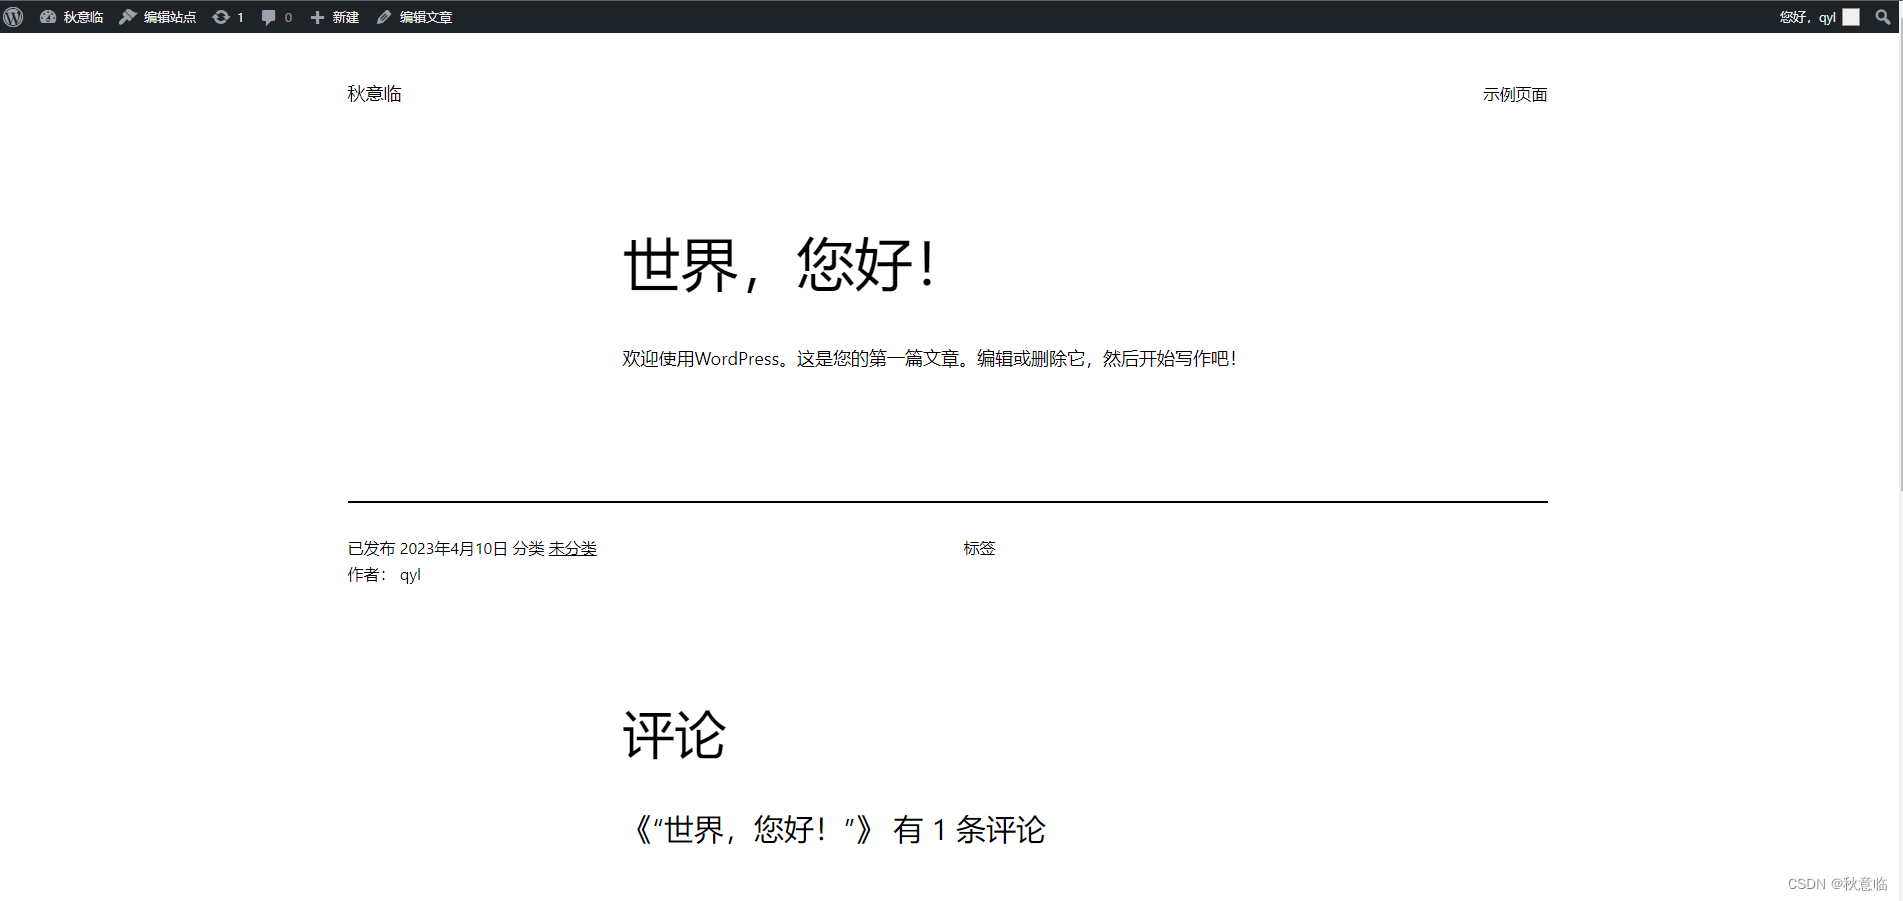The height and width of the screenshot is (901, 1903).
Task: Open the admin bar search icon
Action: click(x=1883, y=17)
